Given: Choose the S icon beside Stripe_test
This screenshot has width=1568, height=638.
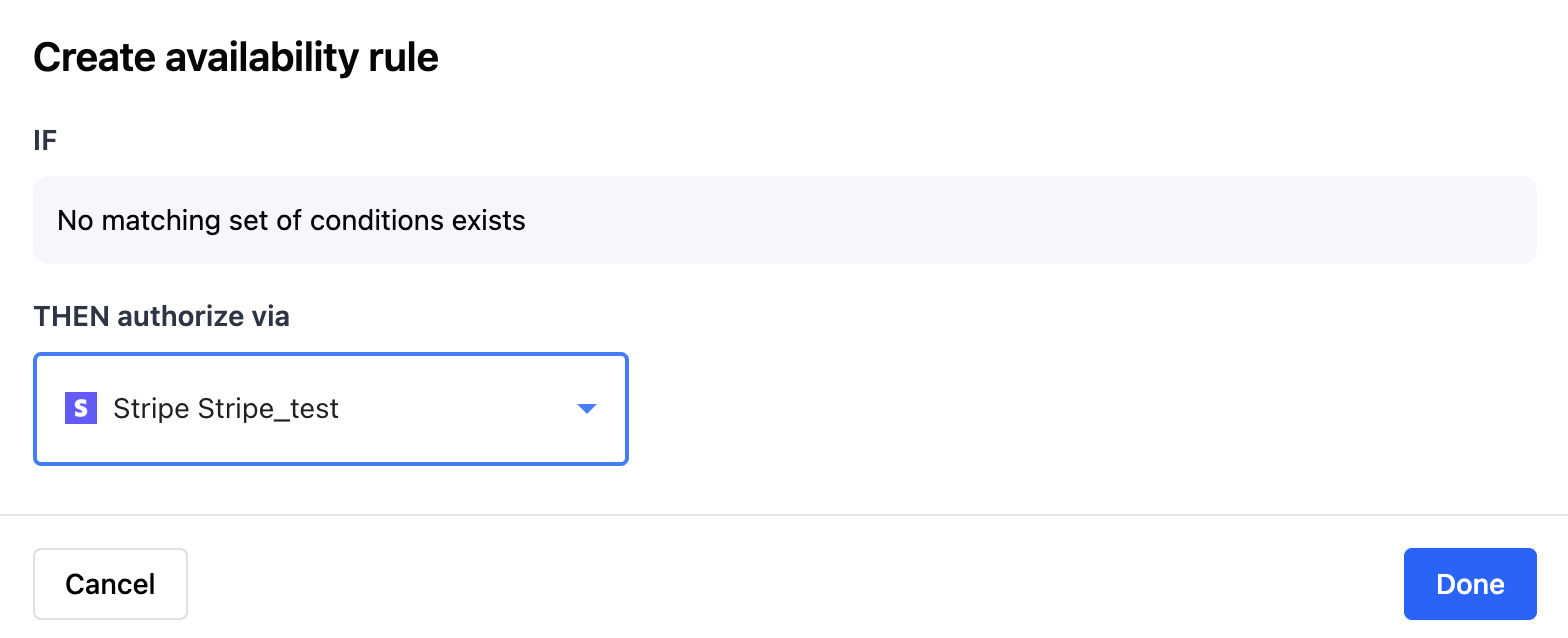Looking at the screenshot, I should coord(81,409).
